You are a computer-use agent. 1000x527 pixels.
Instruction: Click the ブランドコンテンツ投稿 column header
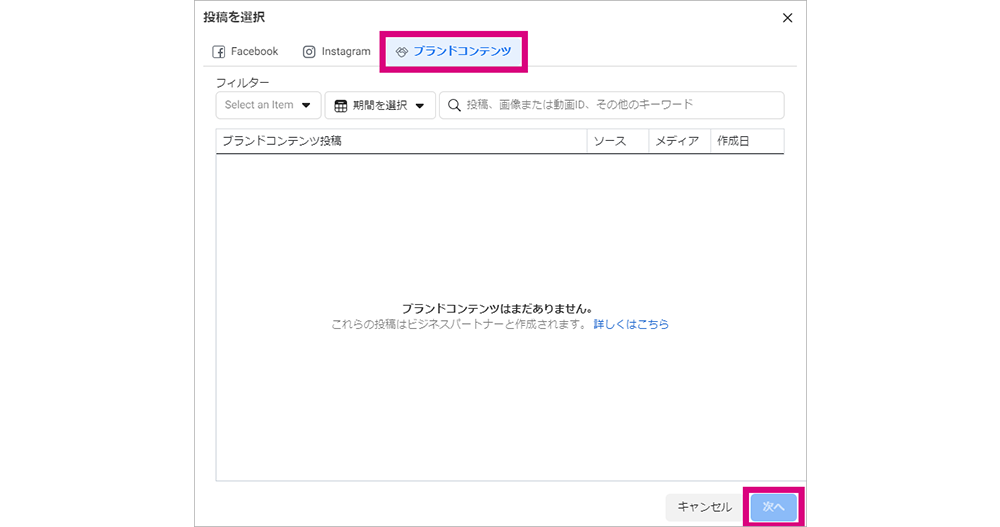[401, 141]
